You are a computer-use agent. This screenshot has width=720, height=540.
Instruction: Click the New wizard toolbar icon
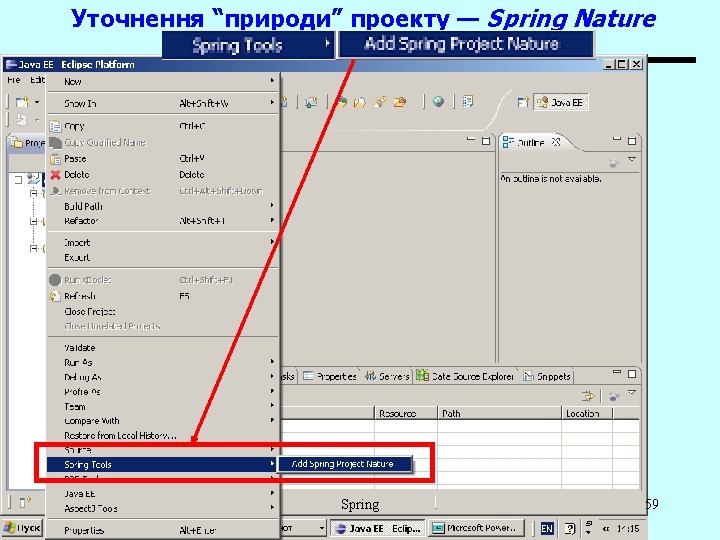pyautogui.click(x=22, y=102)
